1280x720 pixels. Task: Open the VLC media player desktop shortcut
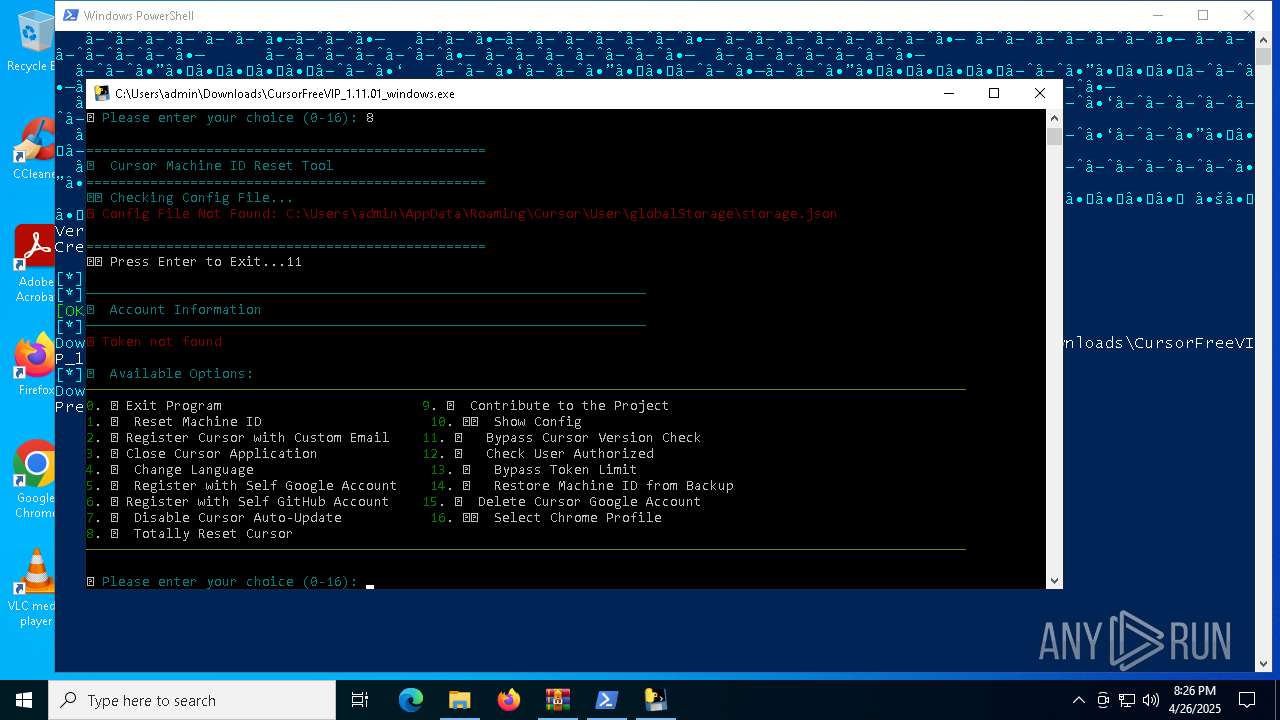pyautogui.click(x=32, y=588)
